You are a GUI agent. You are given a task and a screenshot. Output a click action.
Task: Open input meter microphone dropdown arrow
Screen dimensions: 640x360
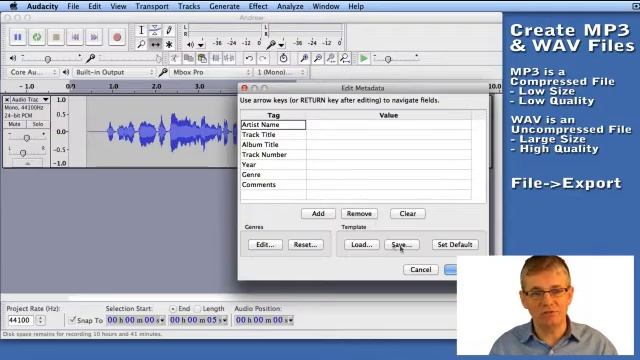point(282,44)
